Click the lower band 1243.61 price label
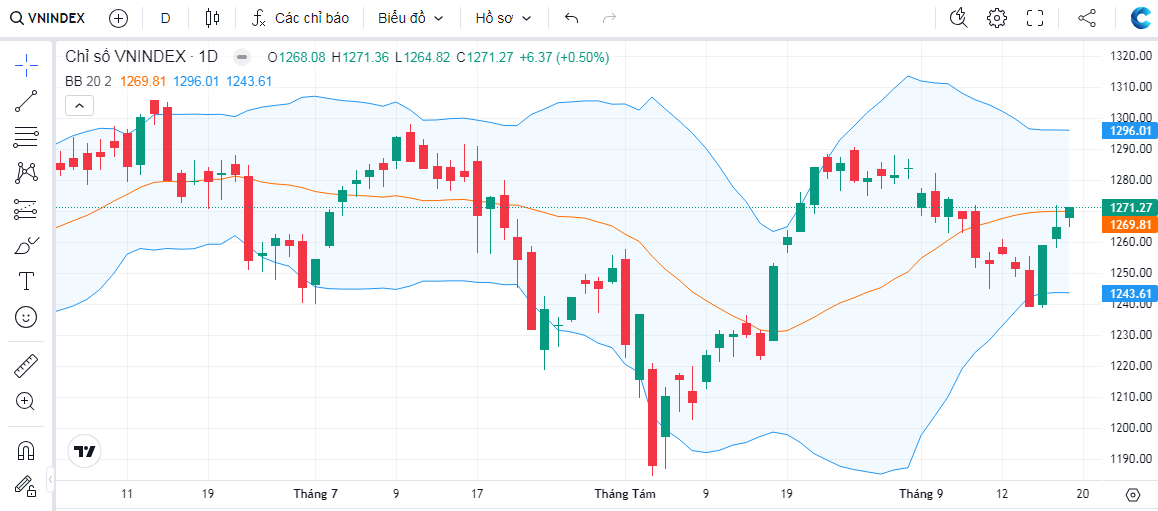The height and width of the screenshot is (511, 1158). pos(1129,294)
